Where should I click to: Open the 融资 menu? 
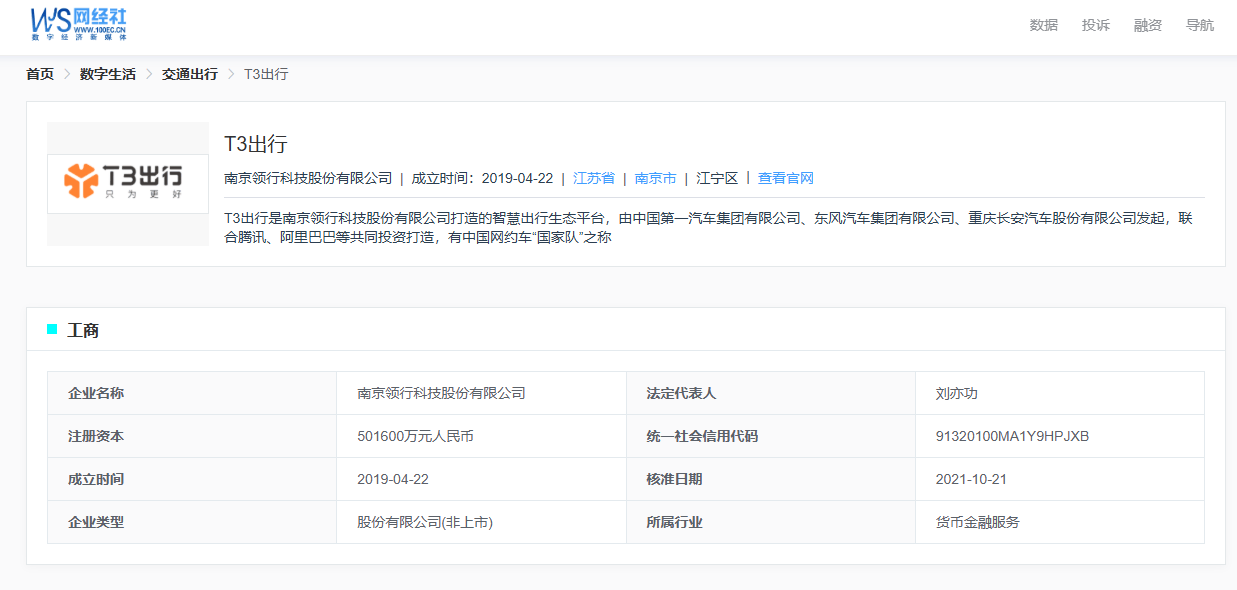[1148, 25]
